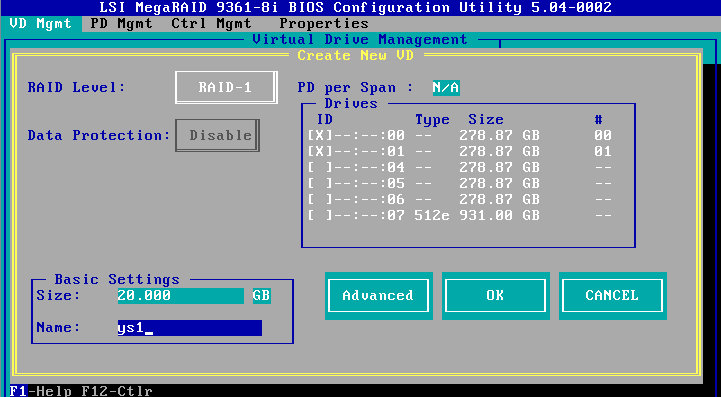Click the Name field containing ys1
This screenshot has height=397, width=721.
point(189,328)
